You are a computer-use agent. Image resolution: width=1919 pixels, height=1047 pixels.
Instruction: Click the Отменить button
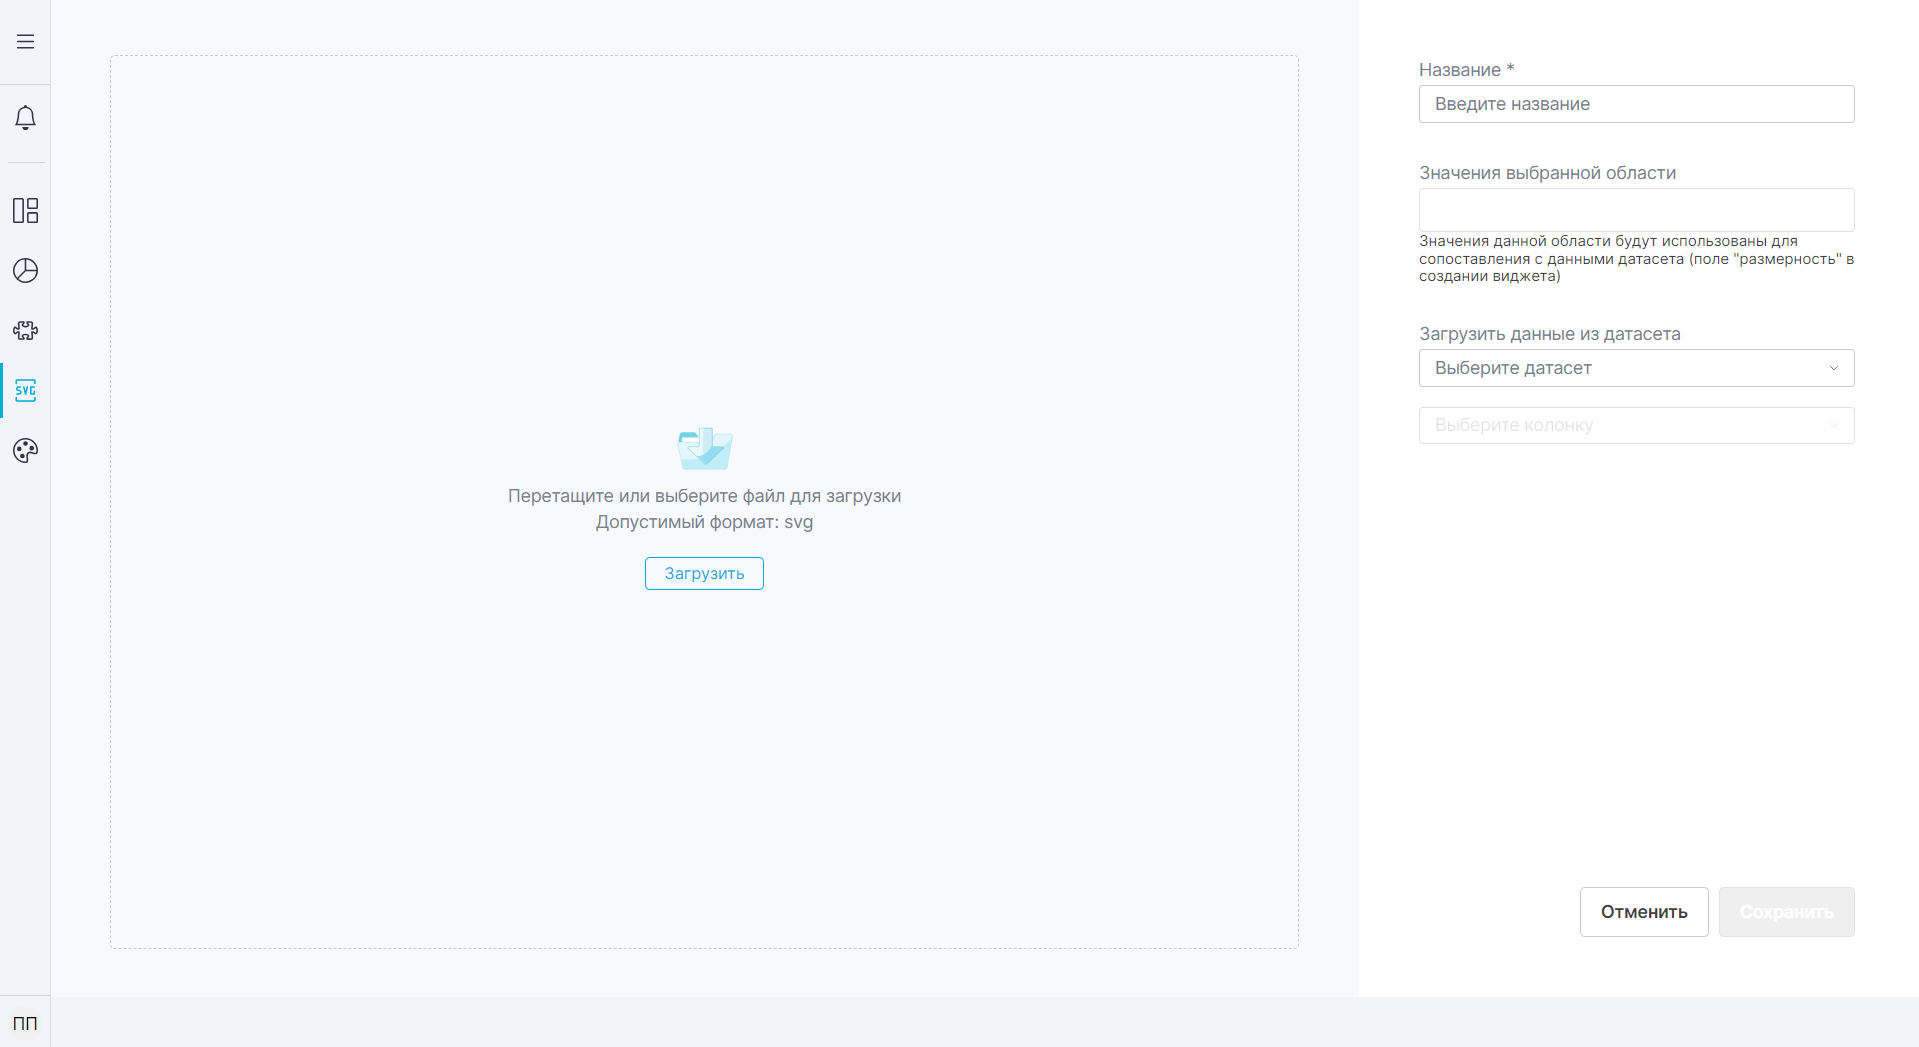pos(1643,912)
